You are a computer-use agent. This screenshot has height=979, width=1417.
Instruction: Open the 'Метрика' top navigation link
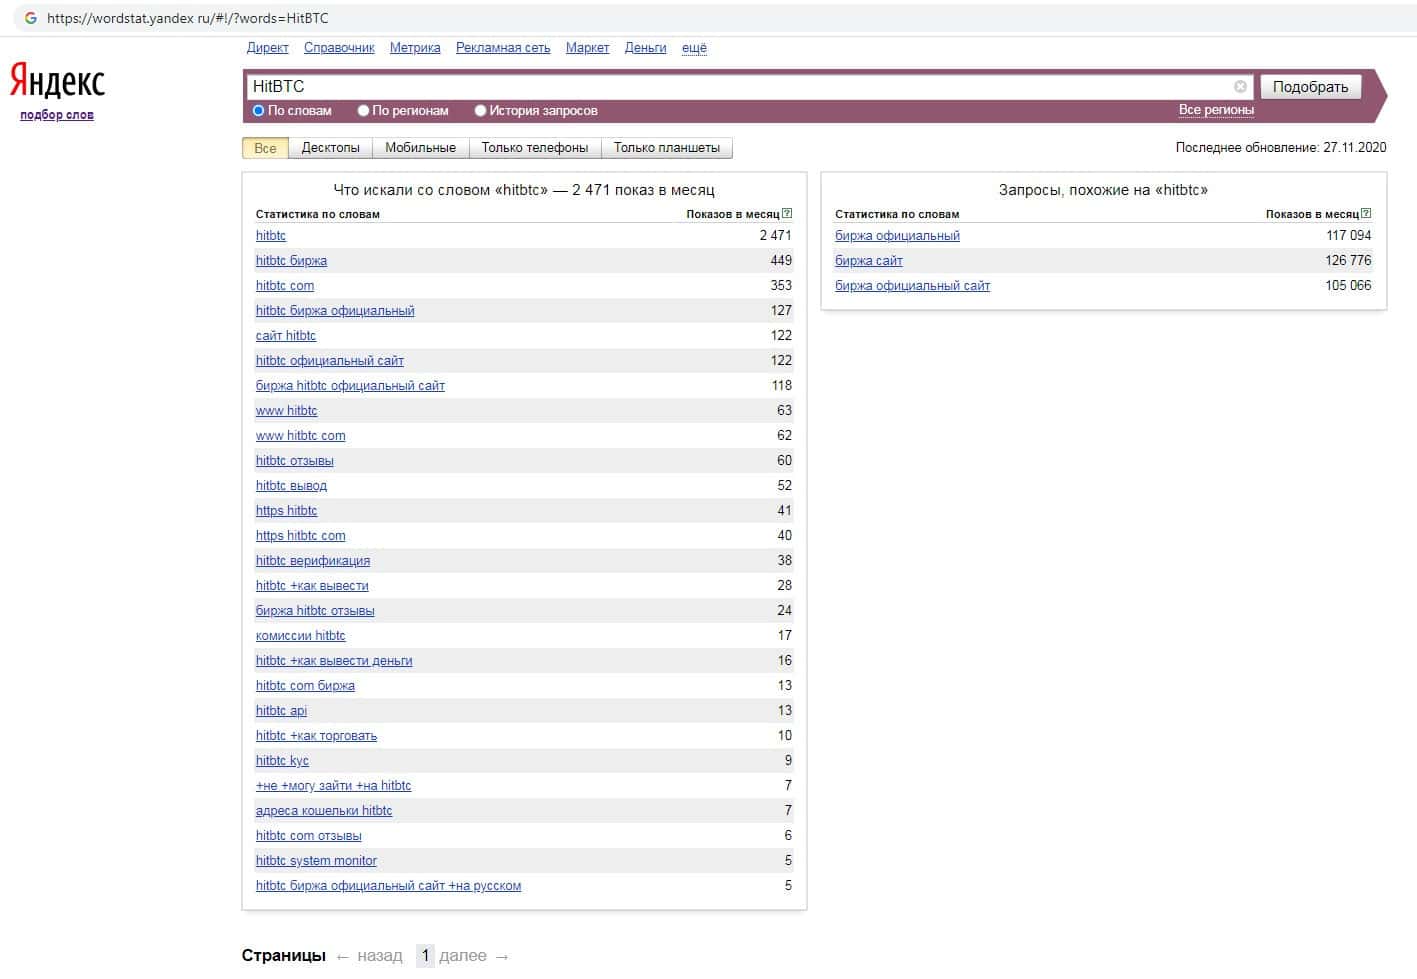coord(415,48)
